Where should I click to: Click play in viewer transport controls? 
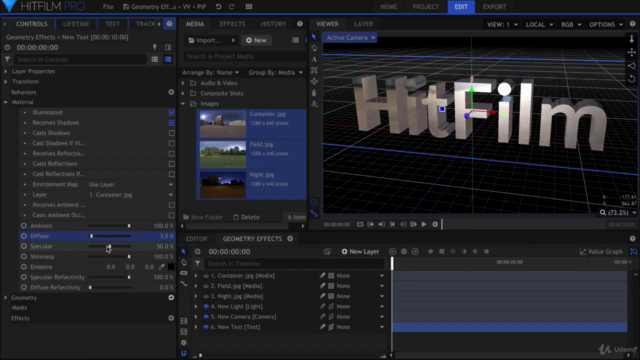tap(424, 224)
